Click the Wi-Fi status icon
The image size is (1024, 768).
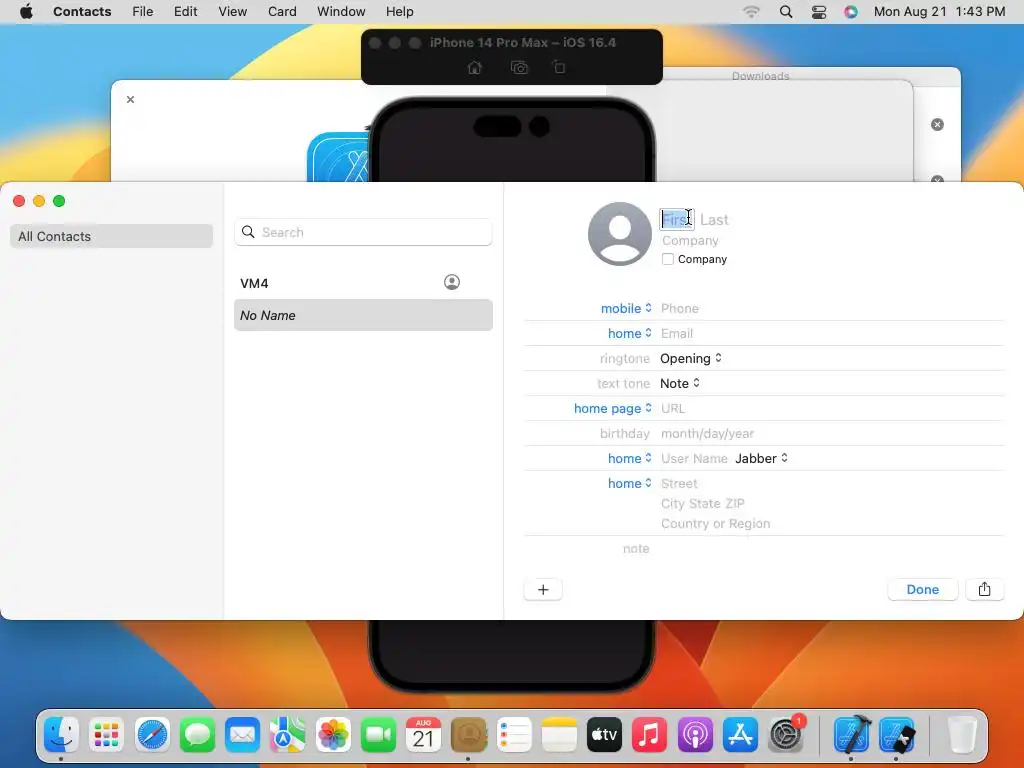(x=752, y=12)
